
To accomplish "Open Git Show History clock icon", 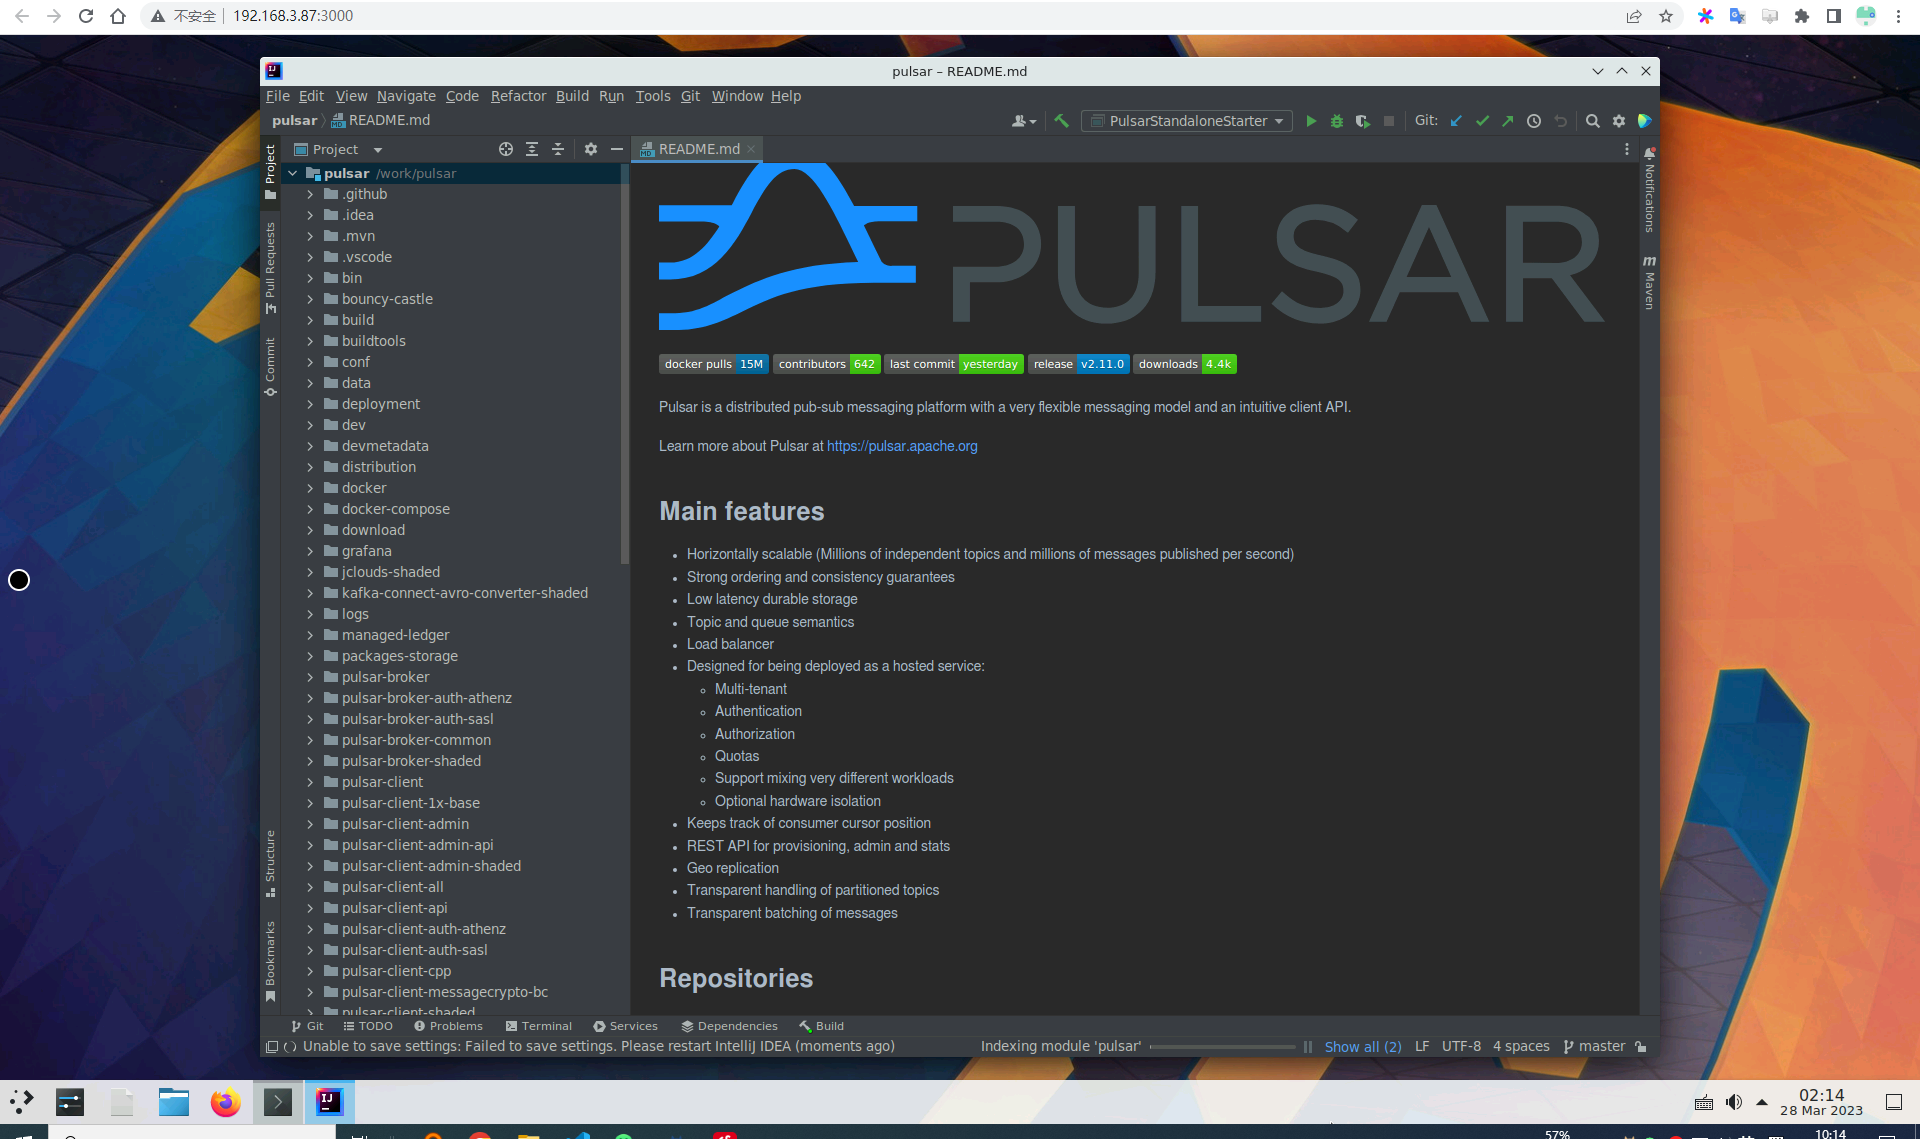I will click(x=1534, y=121).
